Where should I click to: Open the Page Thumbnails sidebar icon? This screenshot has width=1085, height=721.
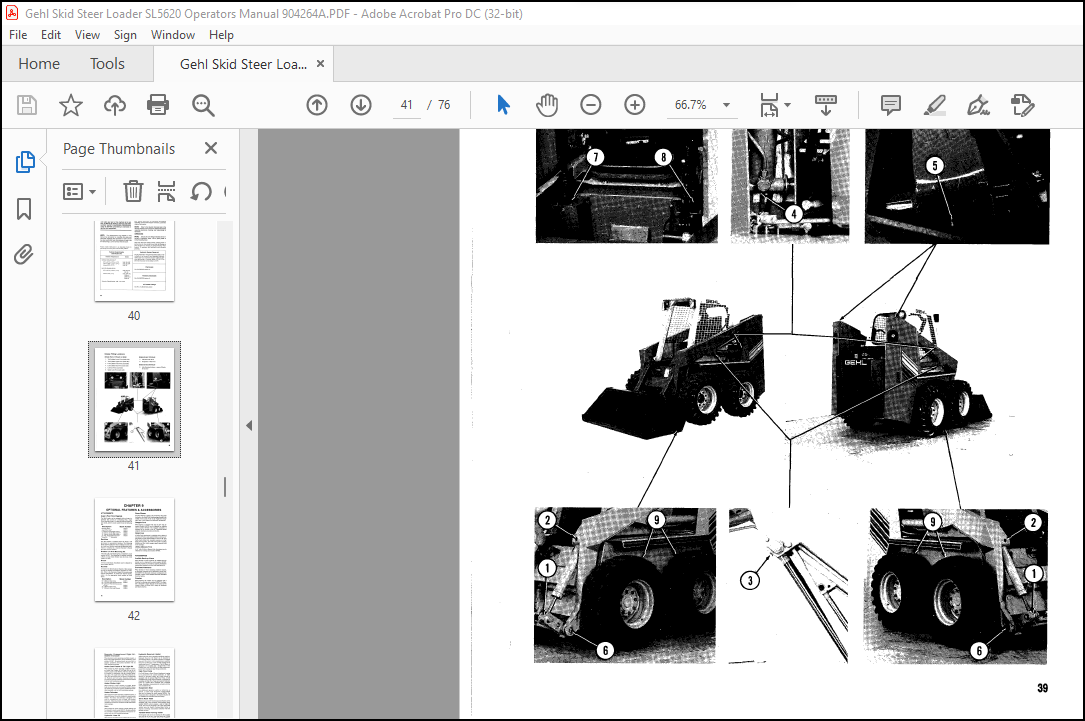pos(25,162)
